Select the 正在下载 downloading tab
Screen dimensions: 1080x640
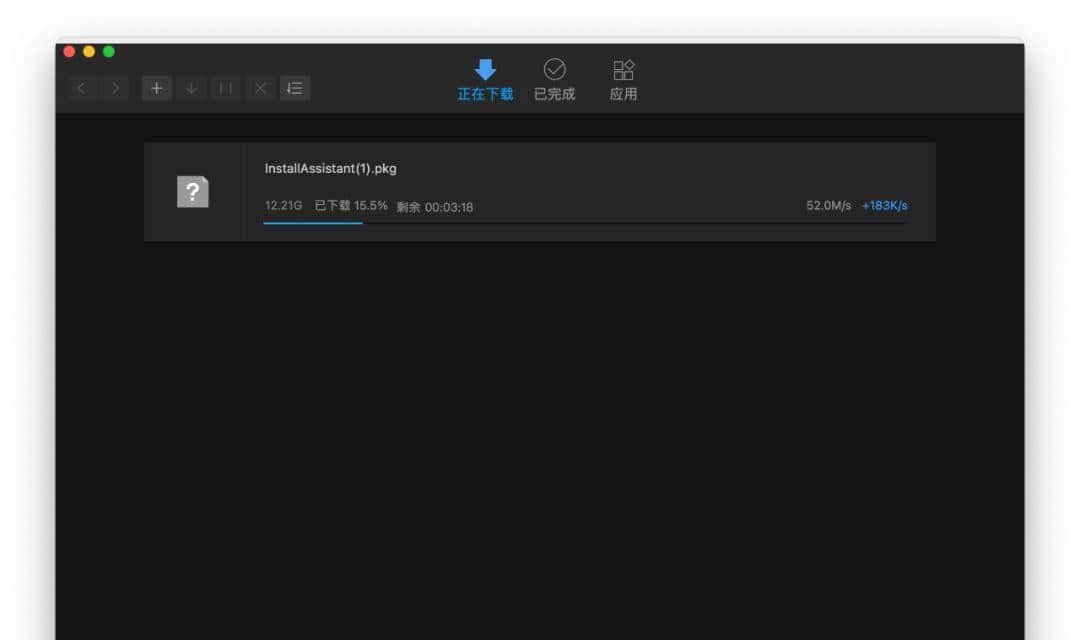[x=484, y=92]
